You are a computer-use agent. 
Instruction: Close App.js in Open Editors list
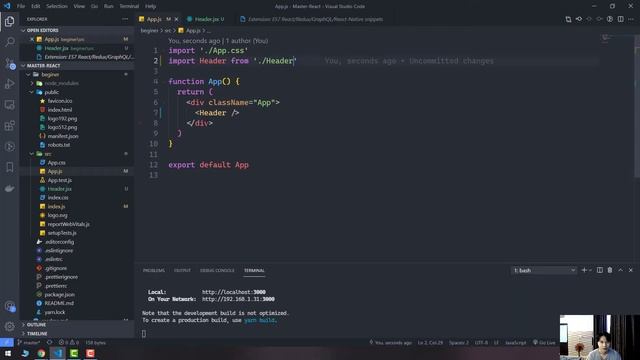coord(32,39)
